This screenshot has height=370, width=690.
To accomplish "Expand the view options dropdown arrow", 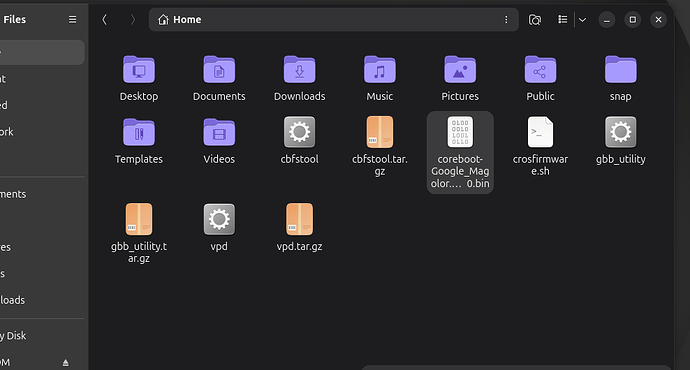I will point(582,19).
